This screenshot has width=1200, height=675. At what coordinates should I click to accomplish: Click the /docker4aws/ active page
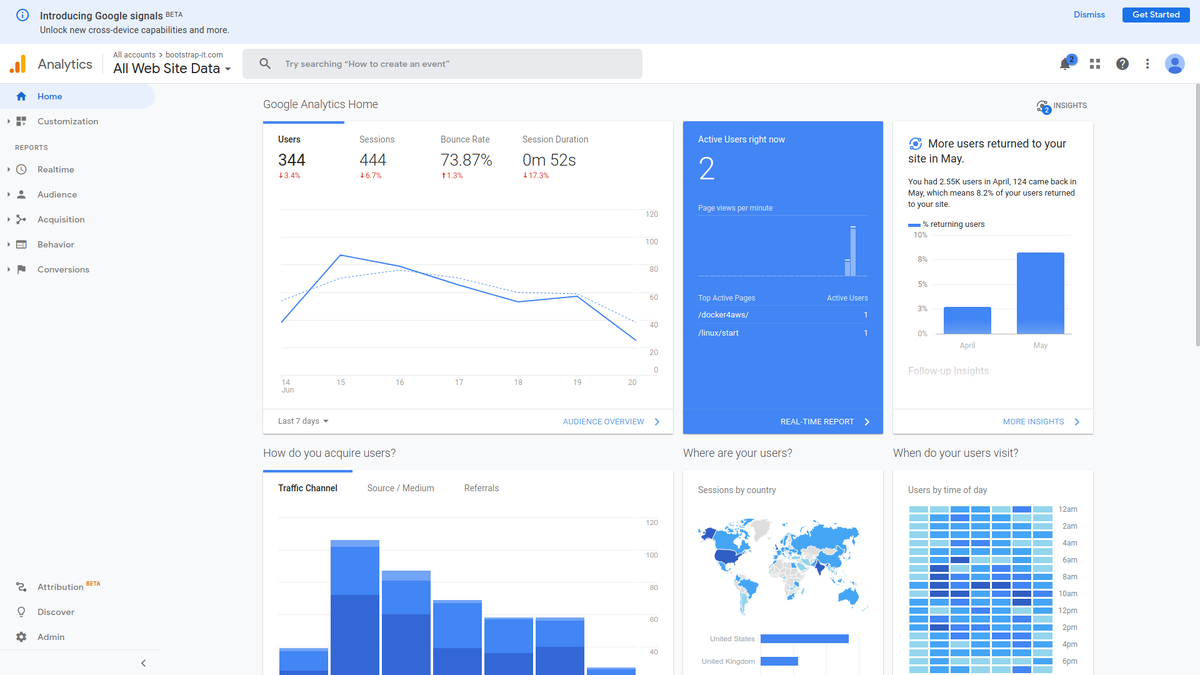723,315
